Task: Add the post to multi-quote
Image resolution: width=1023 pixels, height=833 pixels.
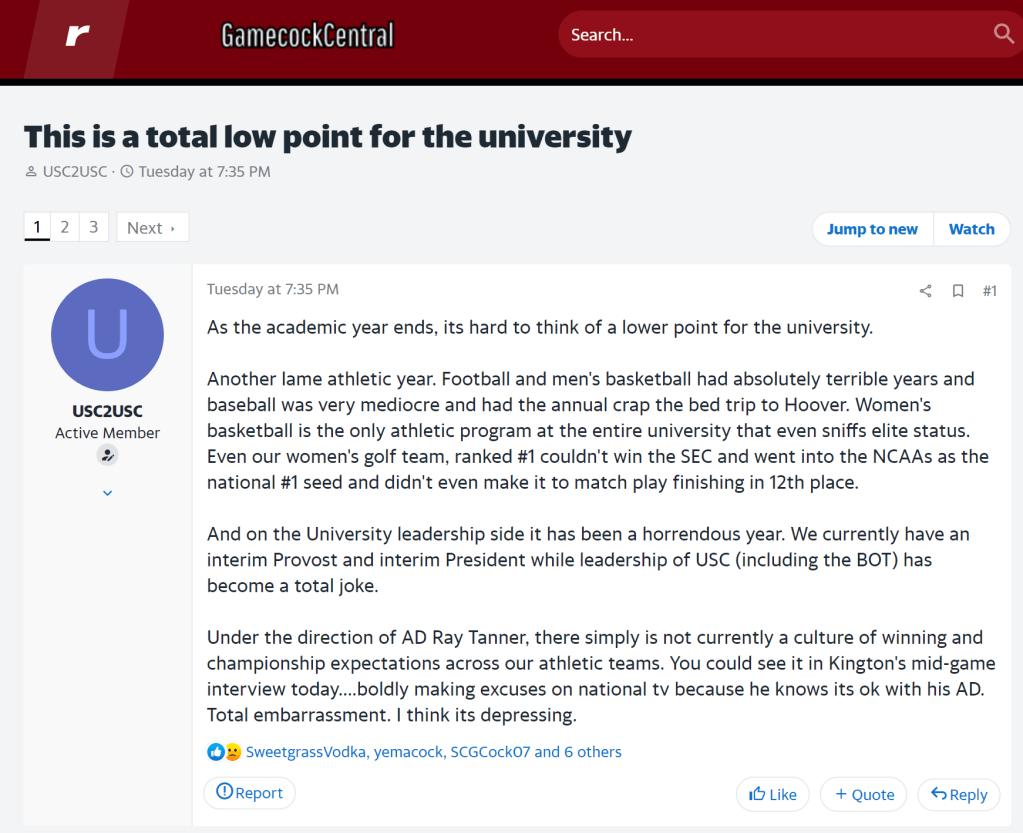Action: pos(864,794)
